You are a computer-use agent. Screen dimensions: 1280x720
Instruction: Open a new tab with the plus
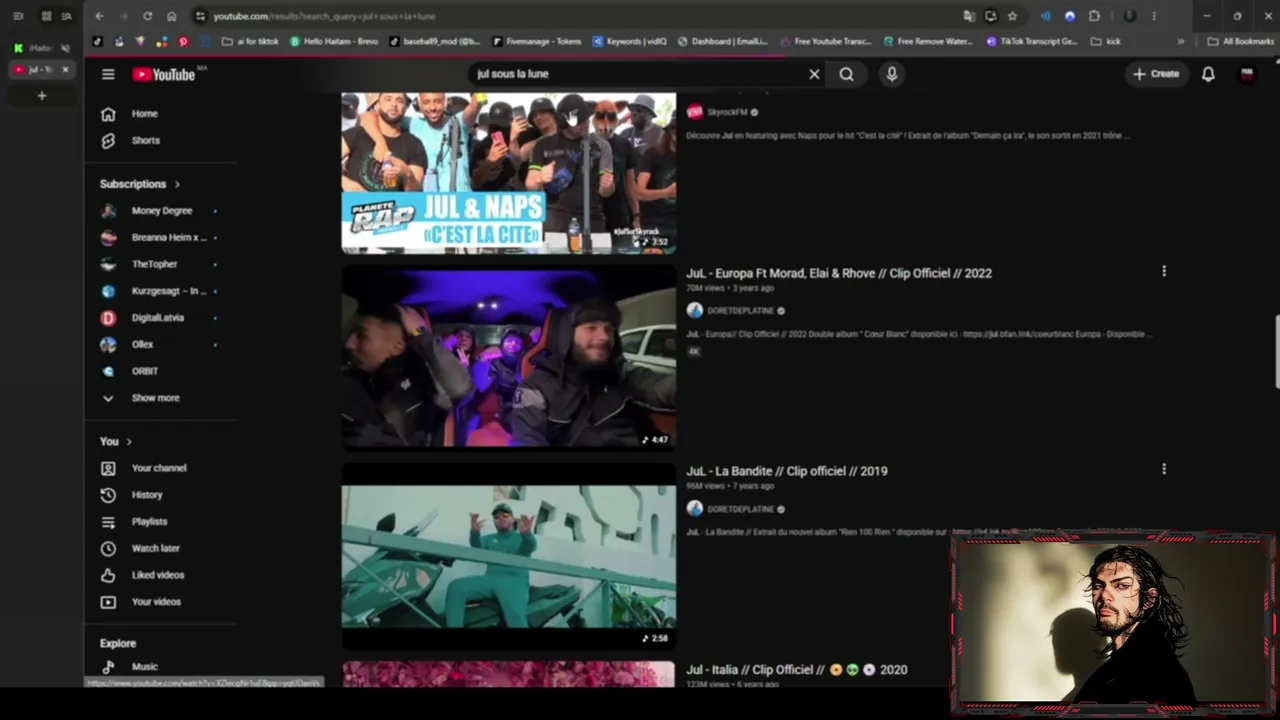point(42,96)
